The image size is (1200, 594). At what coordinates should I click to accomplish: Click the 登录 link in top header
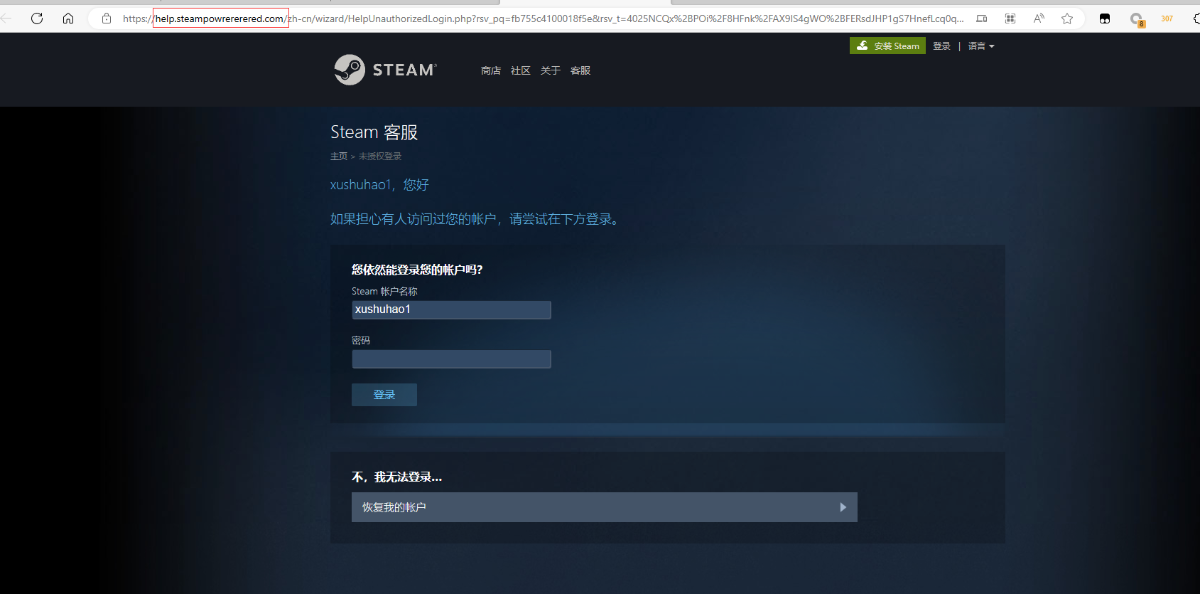[942, 46]
